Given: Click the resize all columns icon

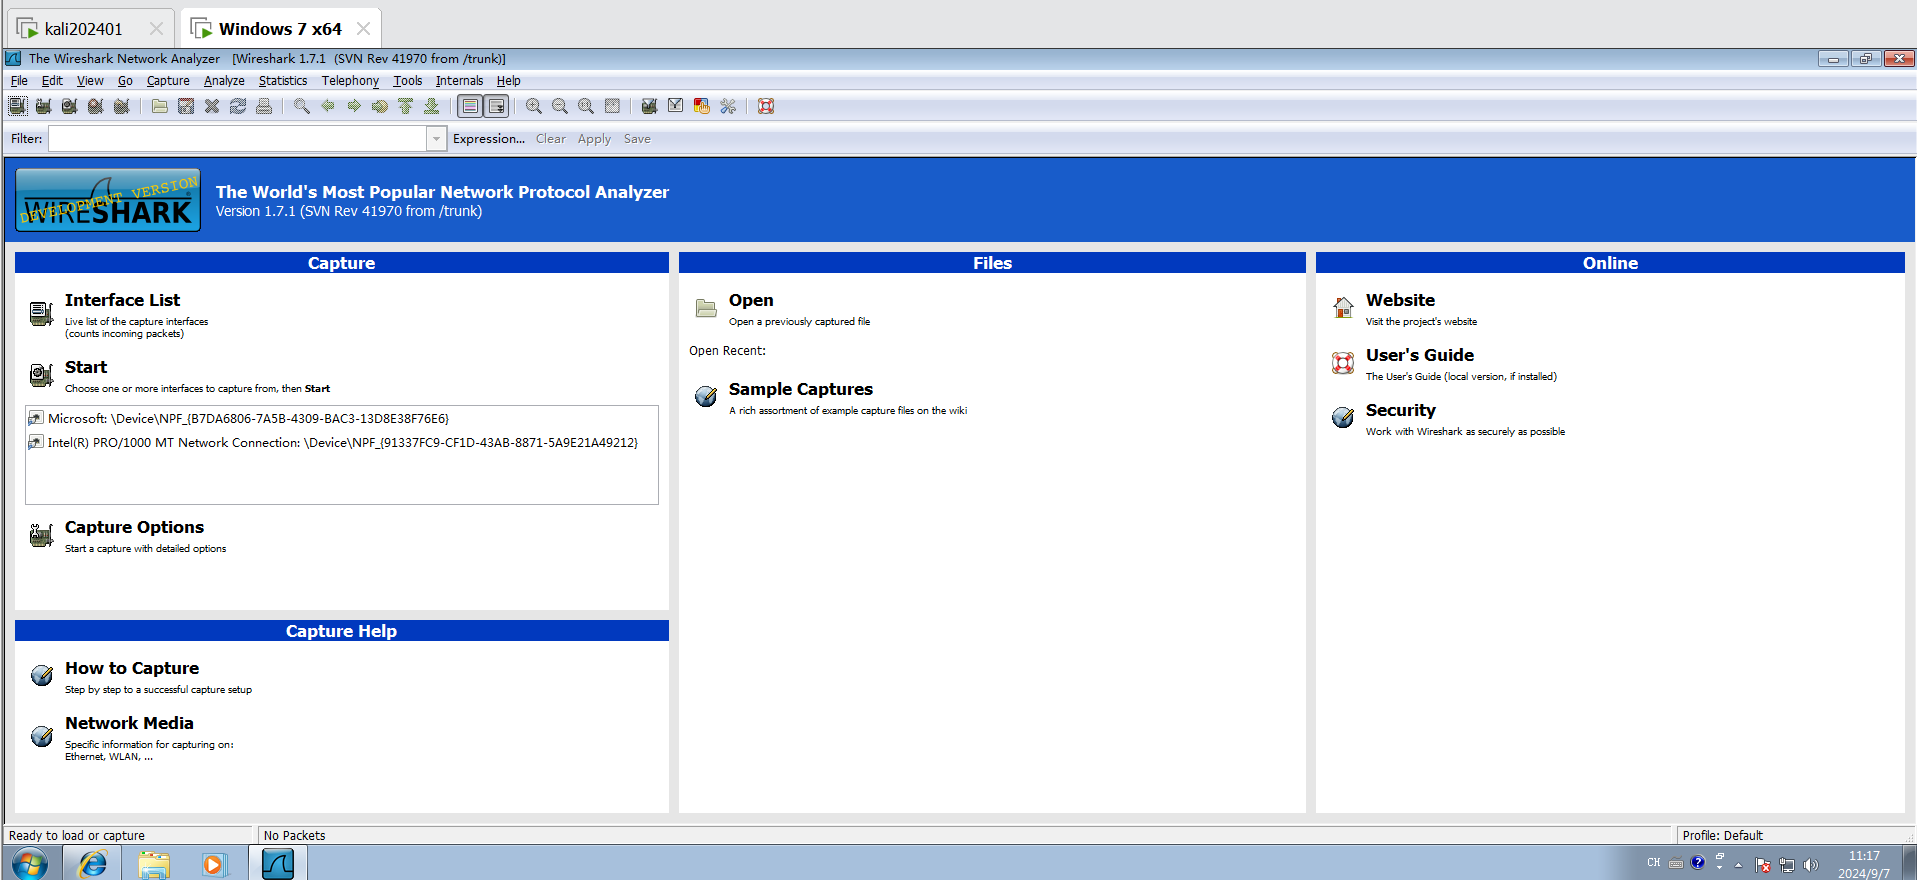Looking at the screenshot, I should [x=612, y=106].
